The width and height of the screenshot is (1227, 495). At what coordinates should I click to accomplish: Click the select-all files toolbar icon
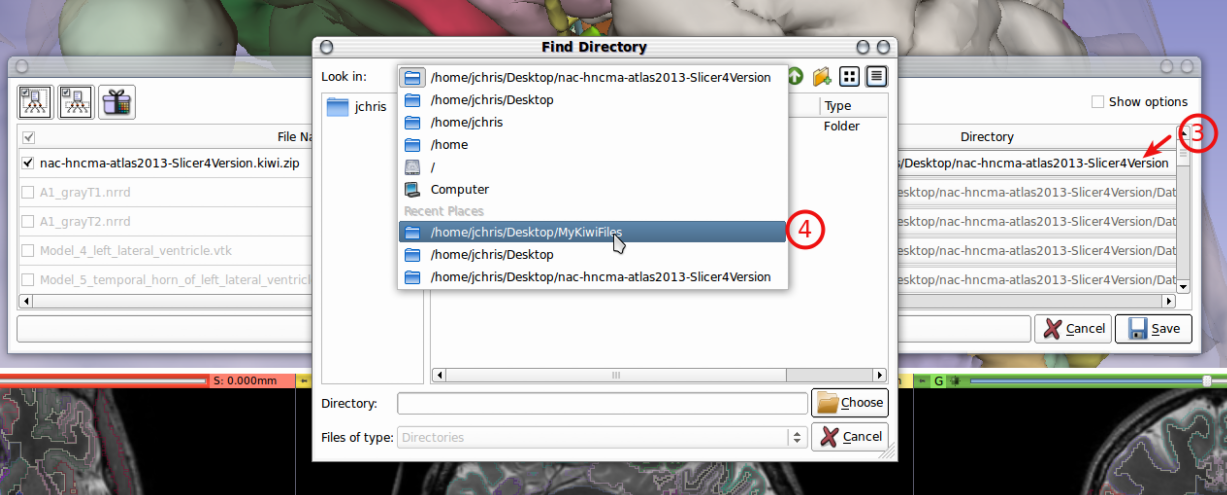[35, 101]
